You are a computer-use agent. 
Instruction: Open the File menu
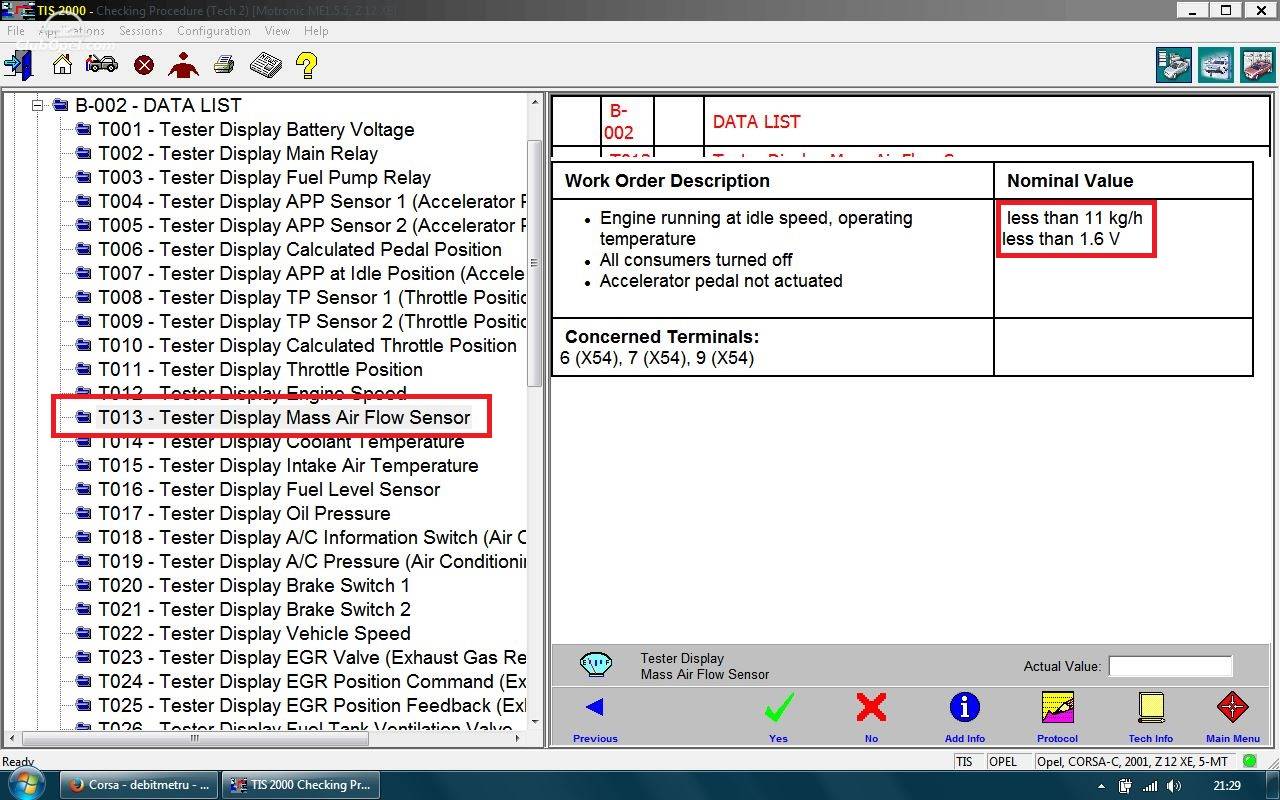(16, 31)
